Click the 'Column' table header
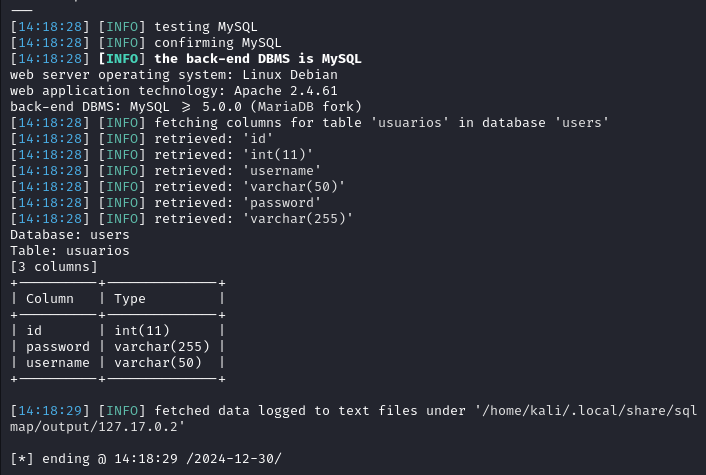The width and height of the screenshot is (706, 475). point(50,299)
